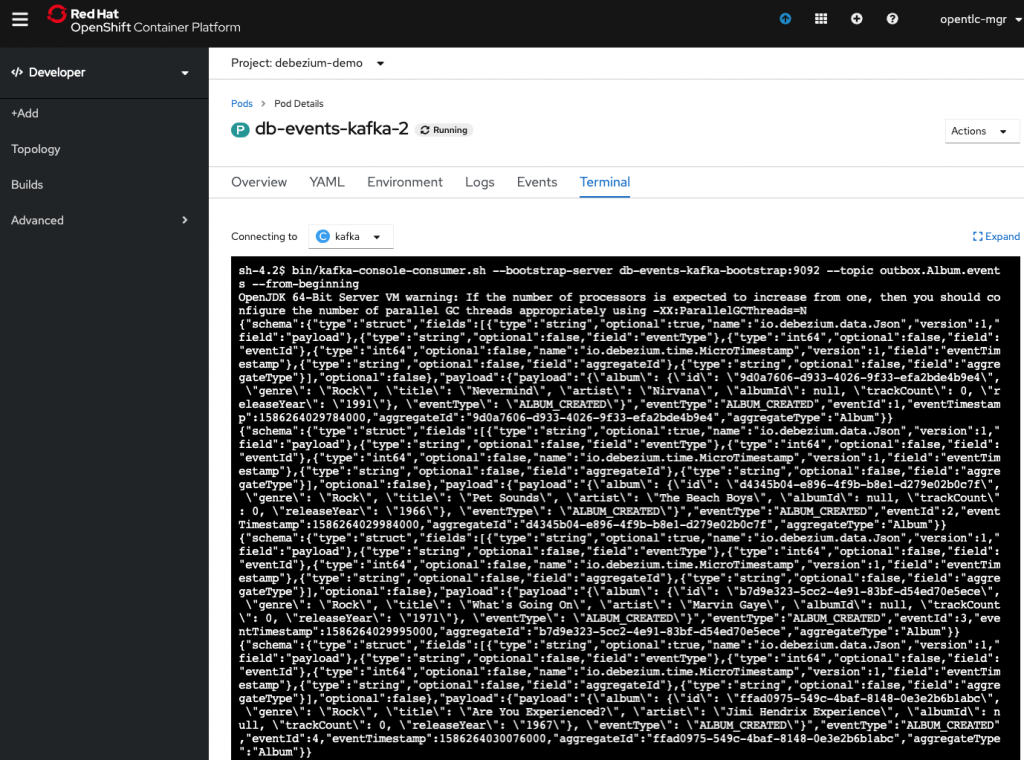
Task: Select the kafka container dropdown
Action: 350,237
